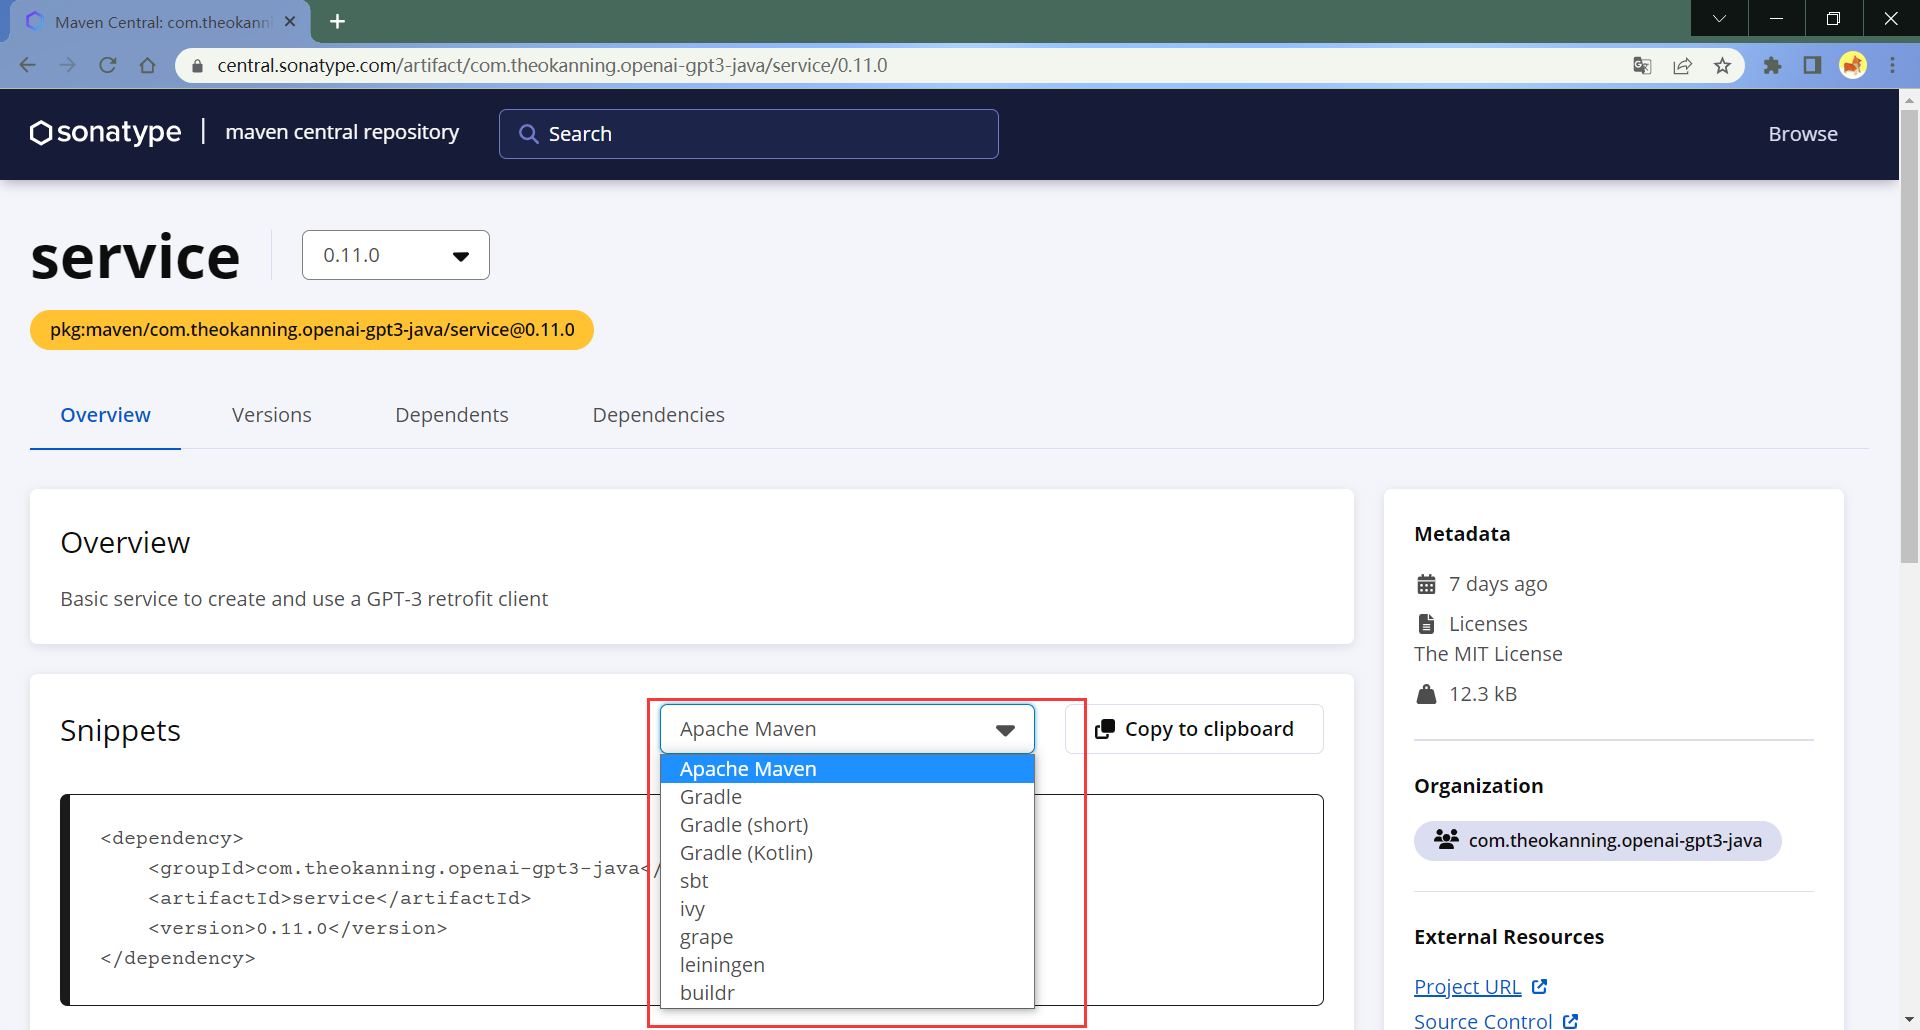Click the scrollbar down arrow

(1909, 1020)
